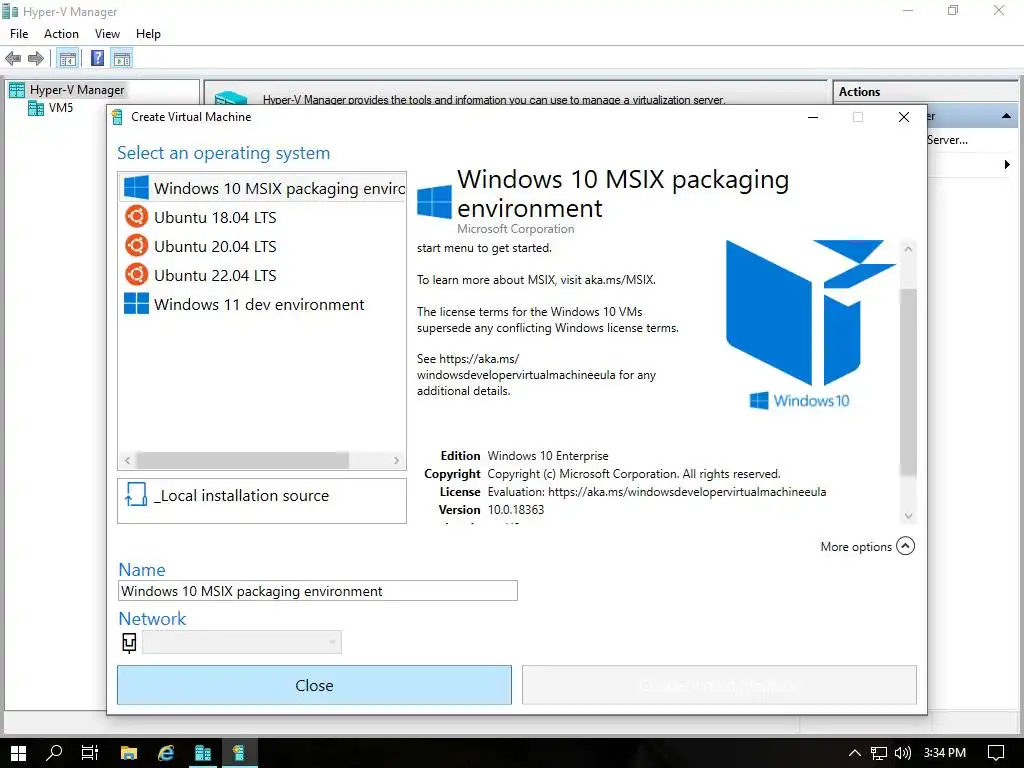Click the left arrow of the OS list scrollbar

[127, 460]
